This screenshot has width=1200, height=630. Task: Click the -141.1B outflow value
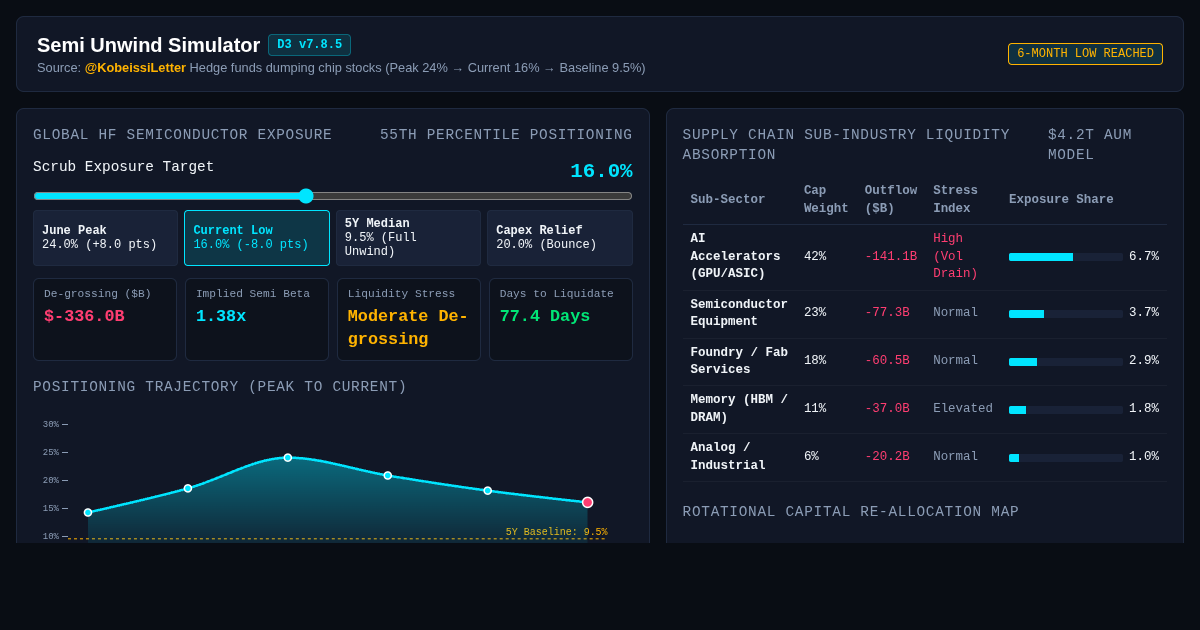[x=891, y=257]
